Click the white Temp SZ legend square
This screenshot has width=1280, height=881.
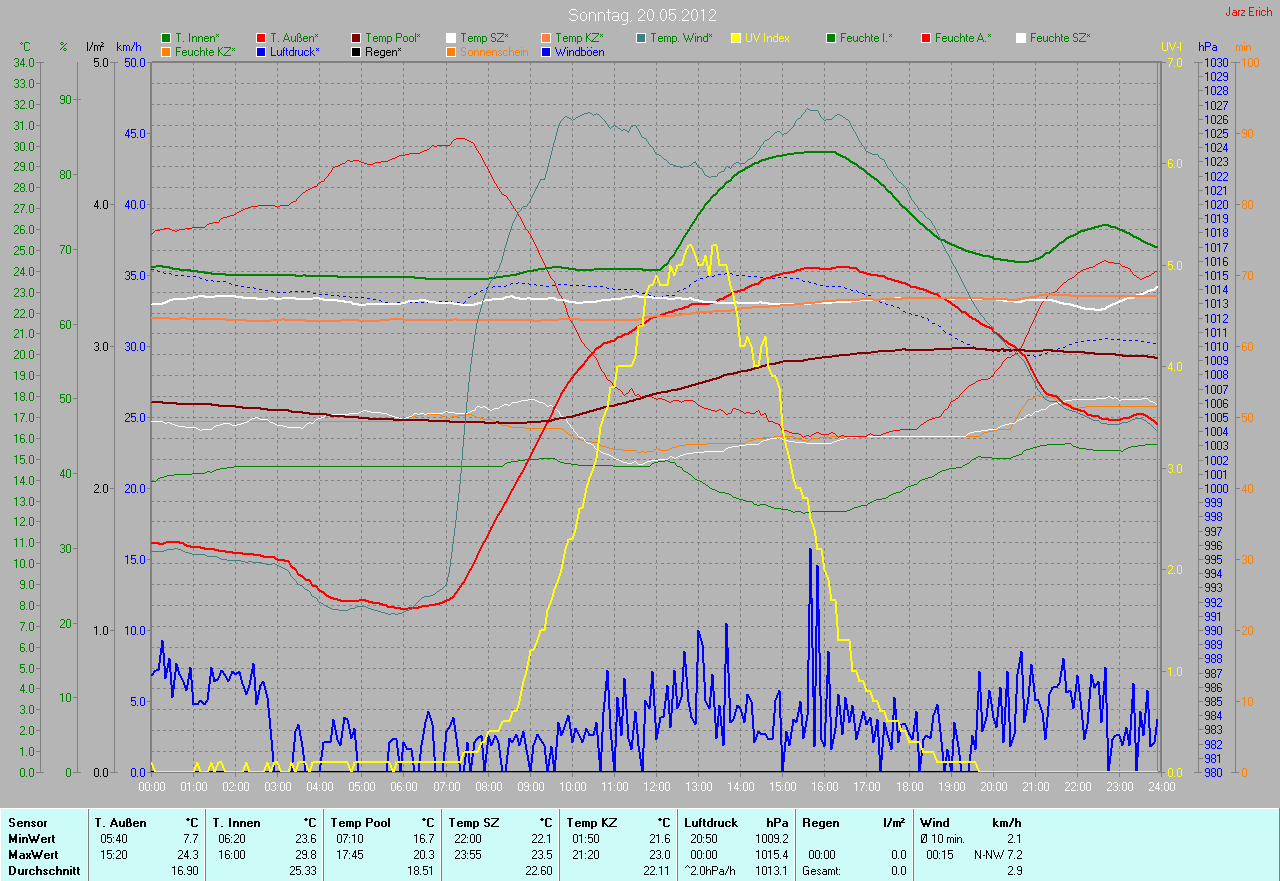(x=451, y=38)
